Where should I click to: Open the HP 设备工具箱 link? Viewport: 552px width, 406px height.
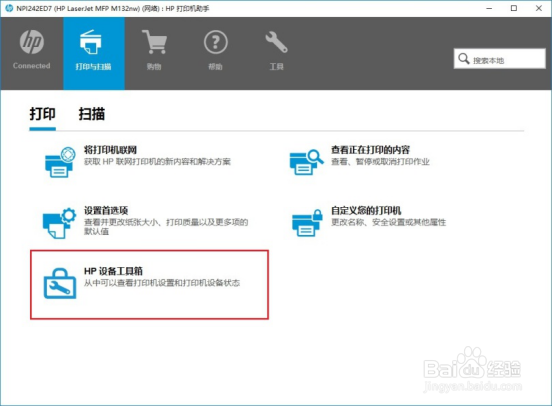pyautogui.click(x=113, y=271)
